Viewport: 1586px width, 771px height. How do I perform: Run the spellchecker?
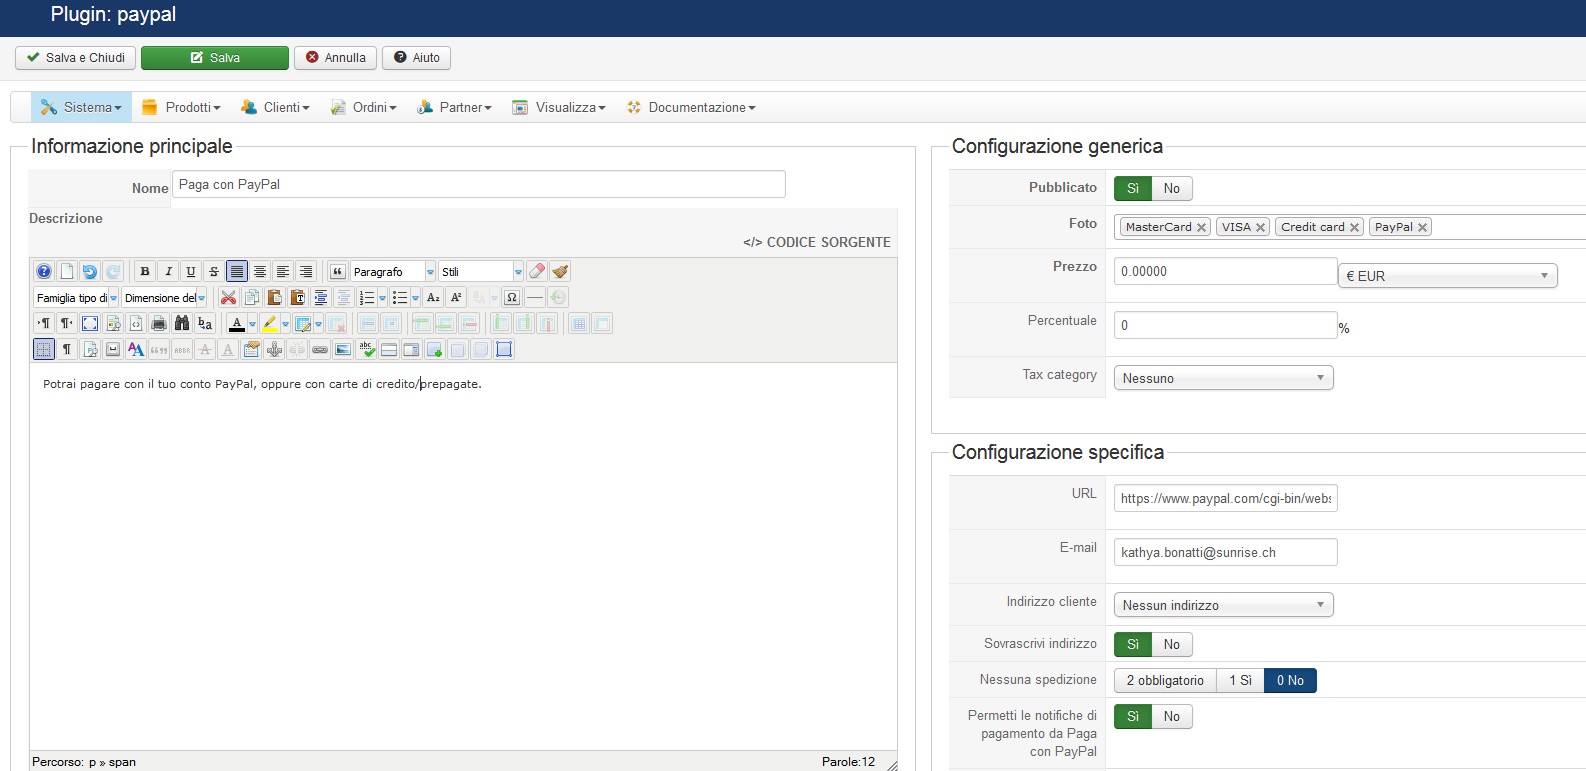(x=367, y=349)
